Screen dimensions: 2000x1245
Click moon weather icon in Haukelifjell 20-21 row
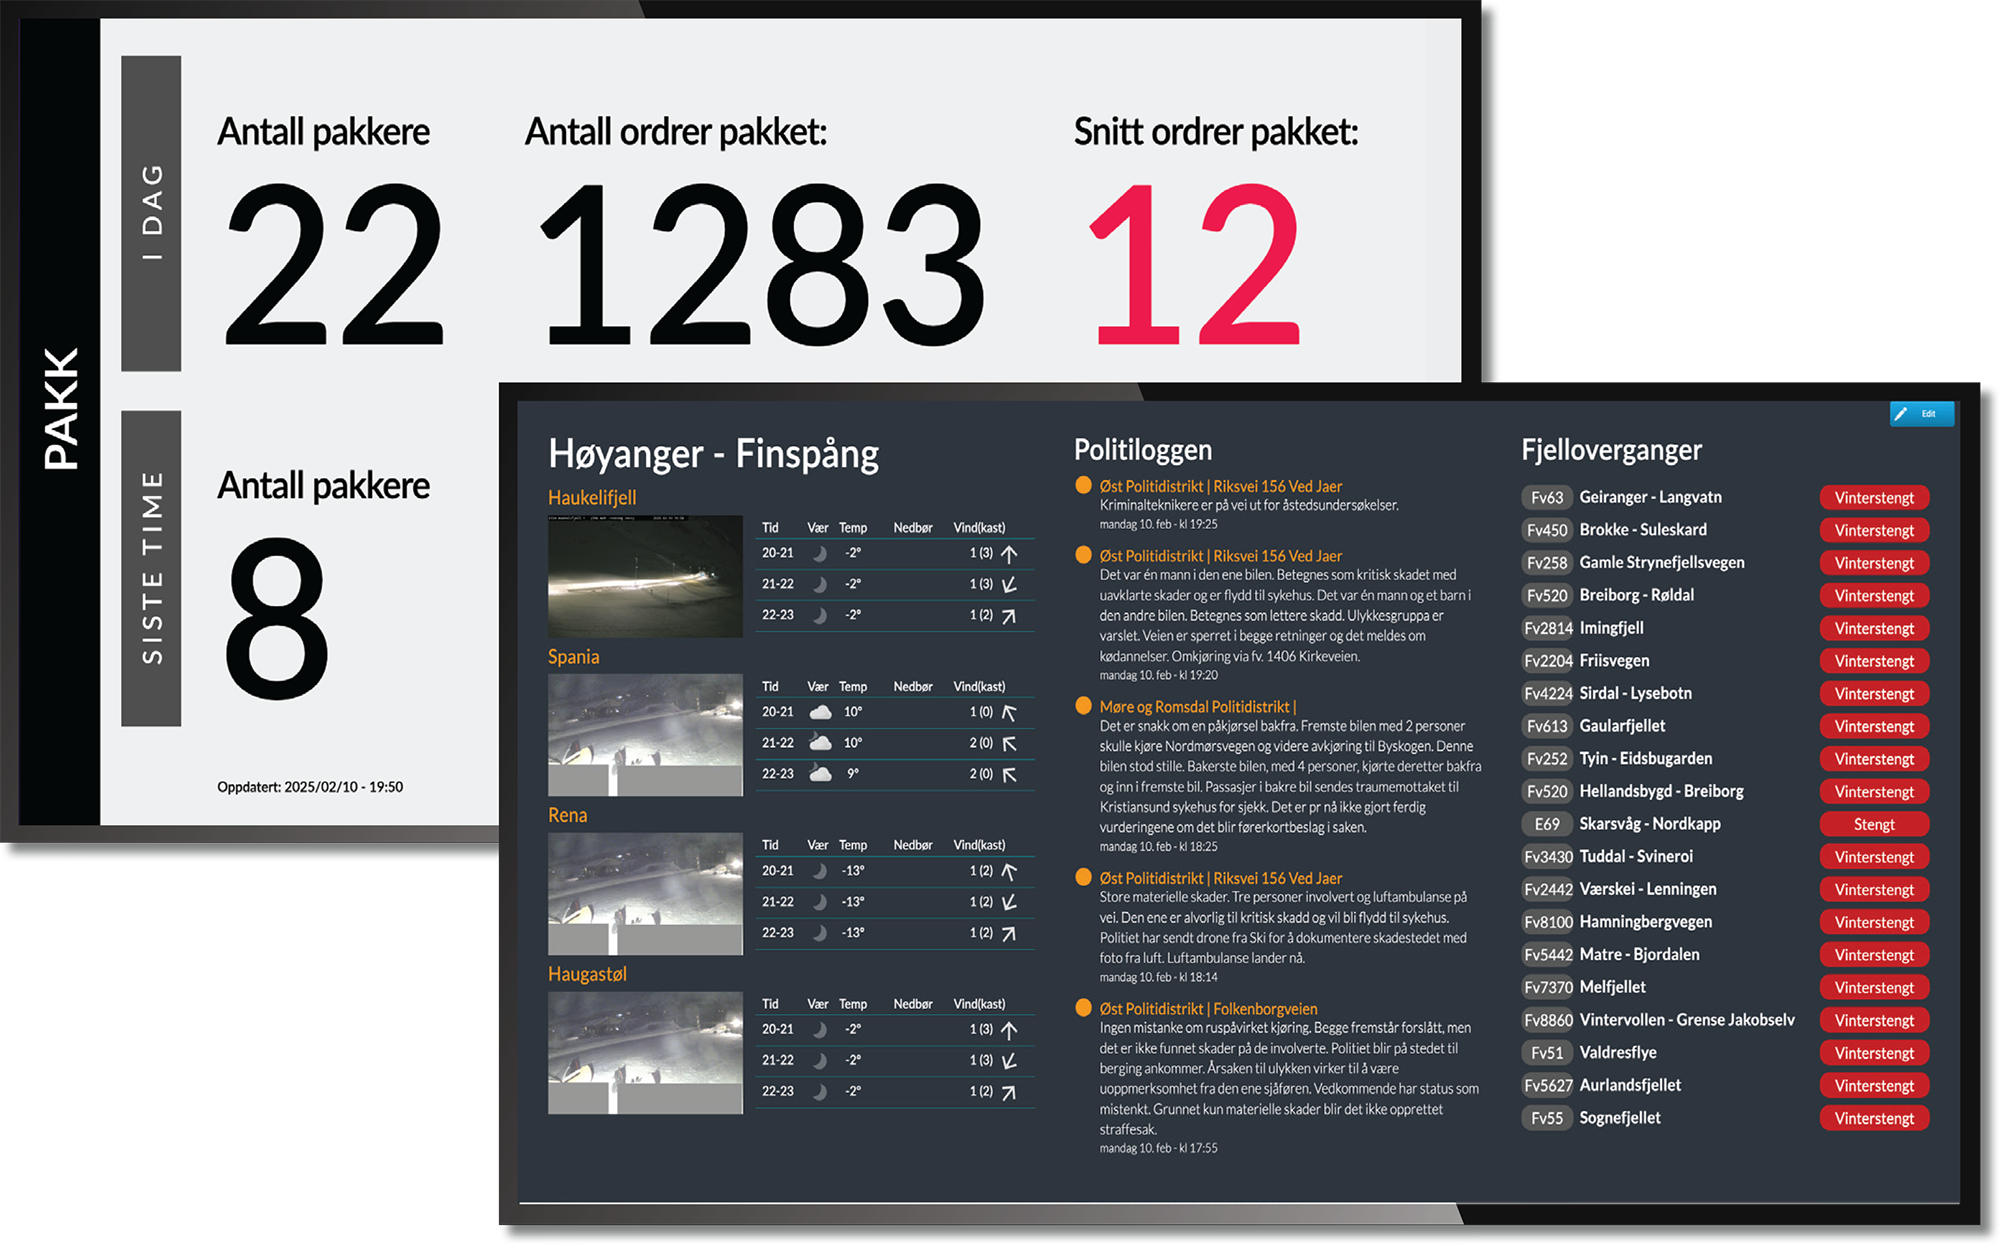pyautogui.click(x=820, y=553)
